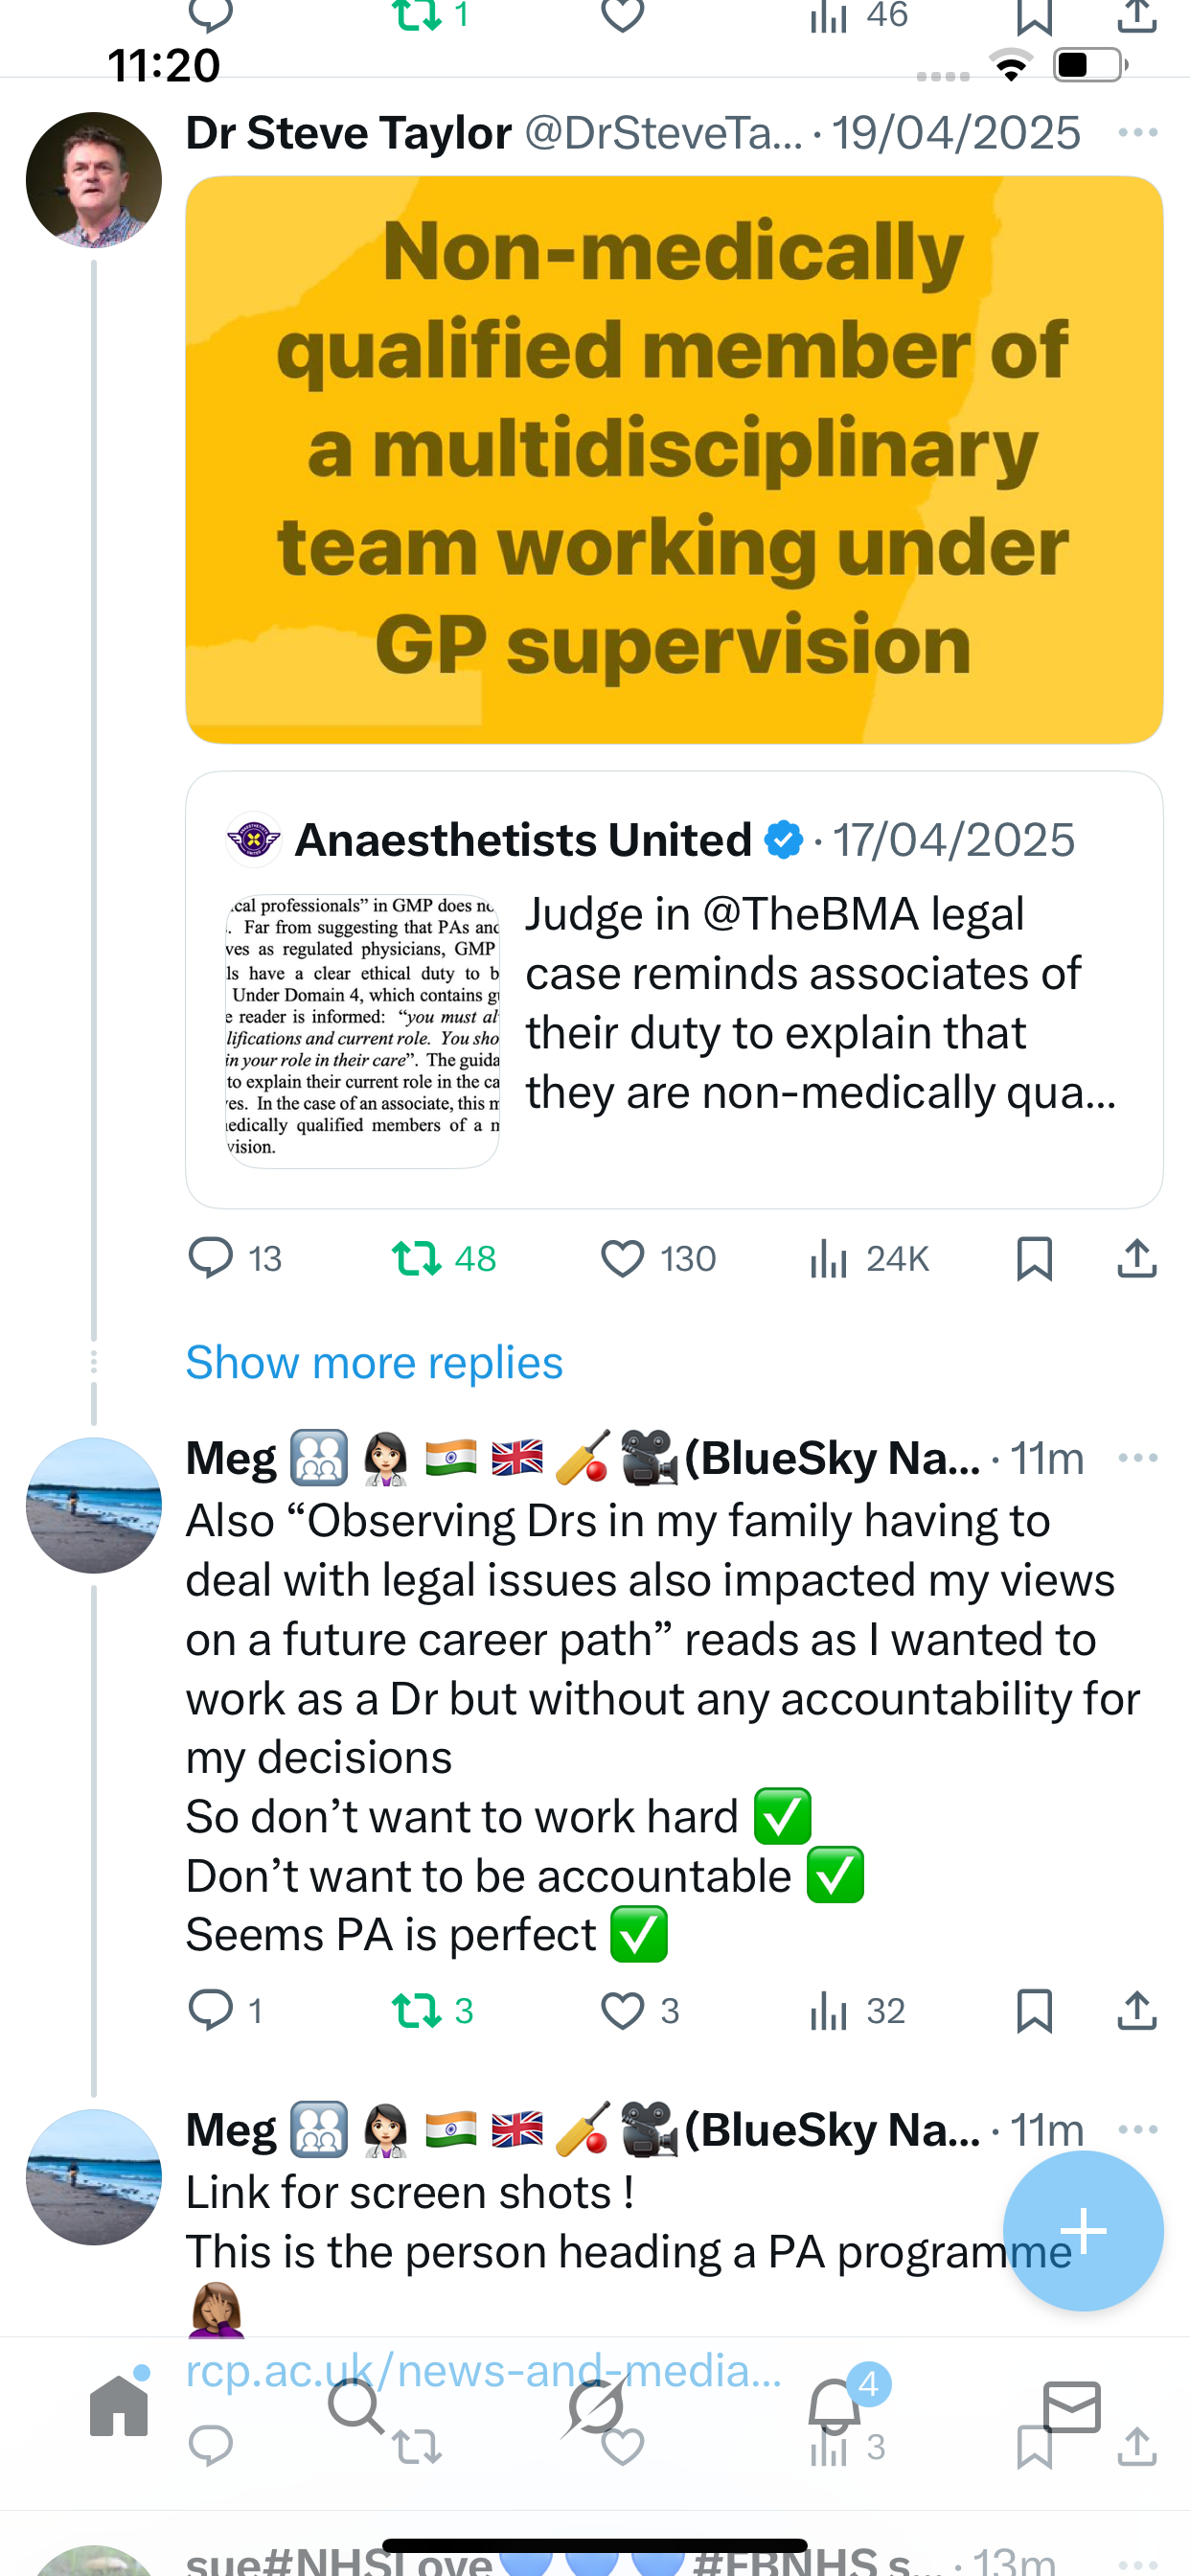The image size is (1190, 2576).
Task: Like Meg's tweet about PA accountability
Action: 622,2010
